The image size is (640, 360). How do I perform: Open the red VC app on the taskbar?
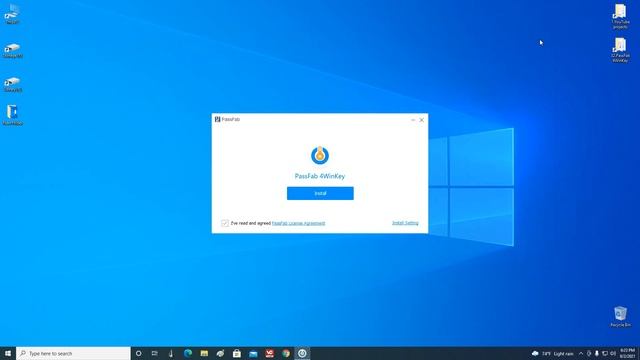click(269, 353)
